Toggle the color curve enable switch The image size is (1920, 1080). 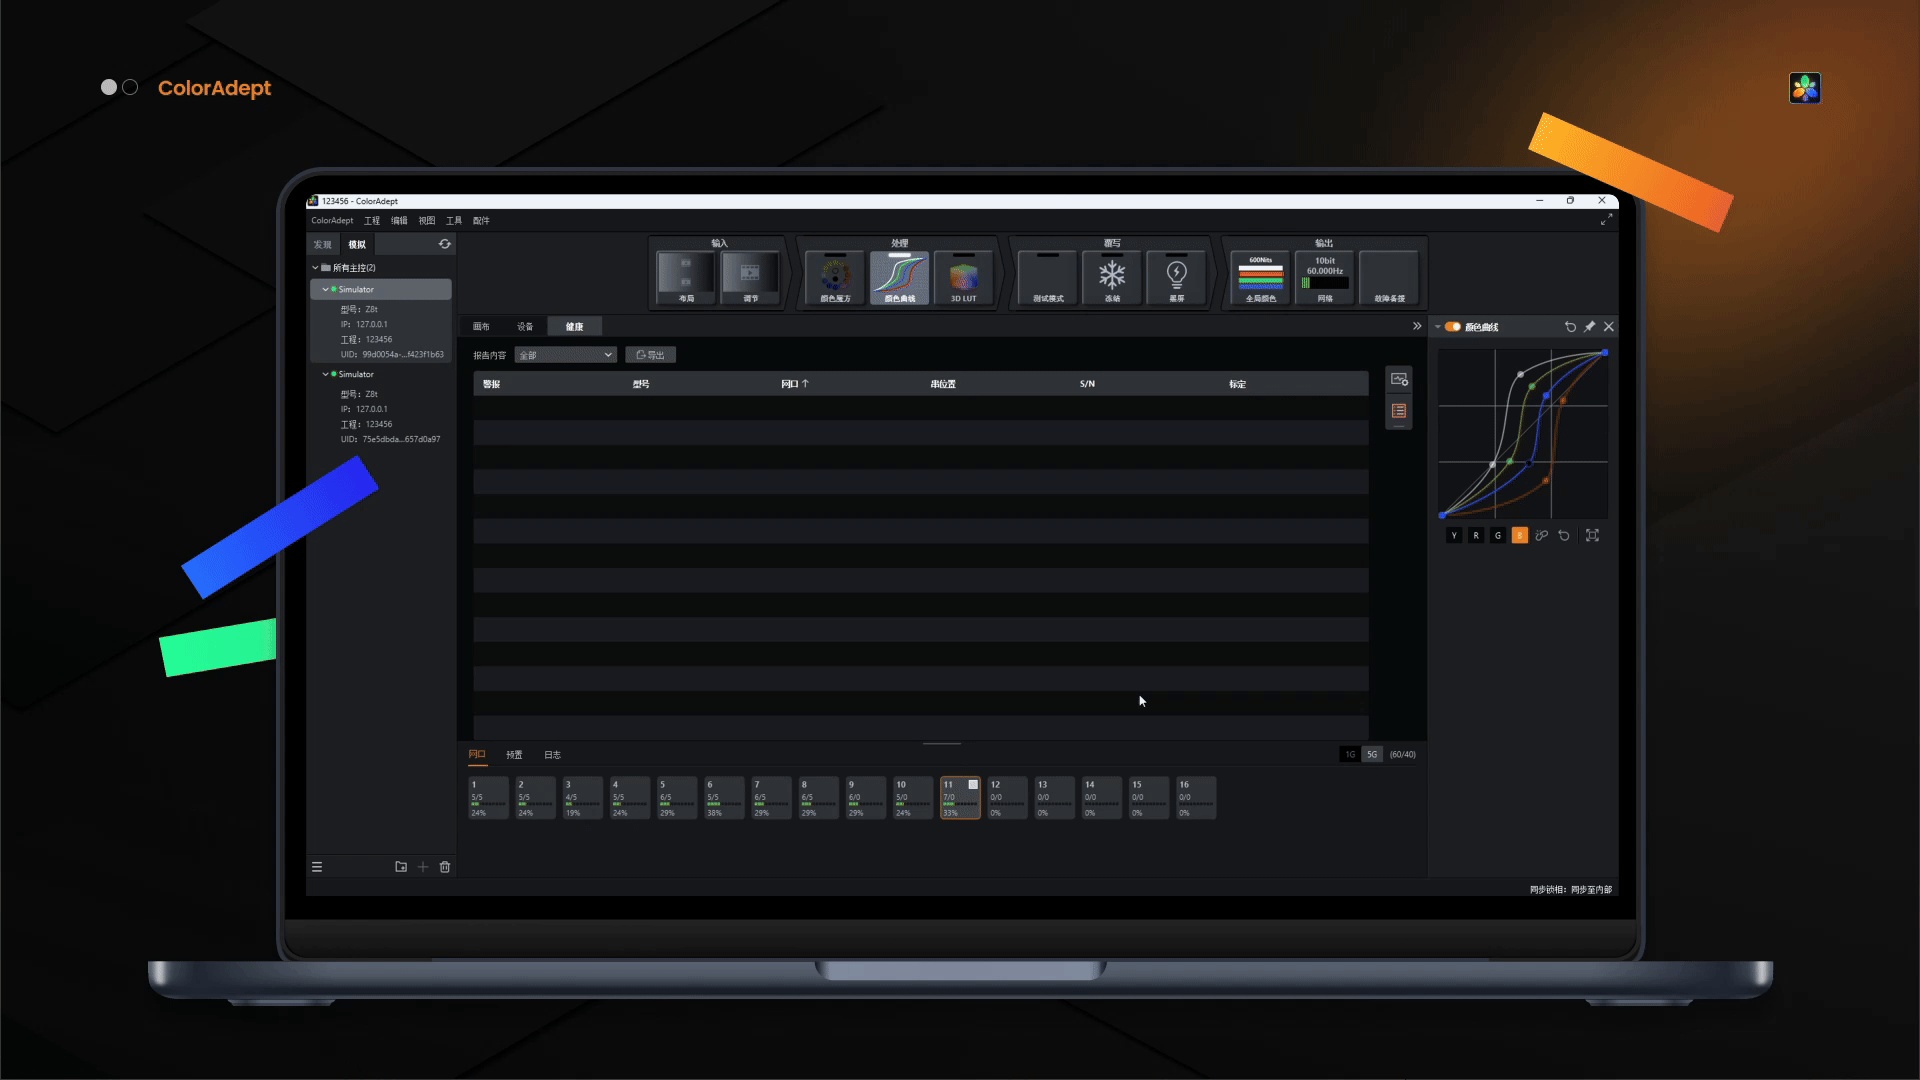(1453, 327)
